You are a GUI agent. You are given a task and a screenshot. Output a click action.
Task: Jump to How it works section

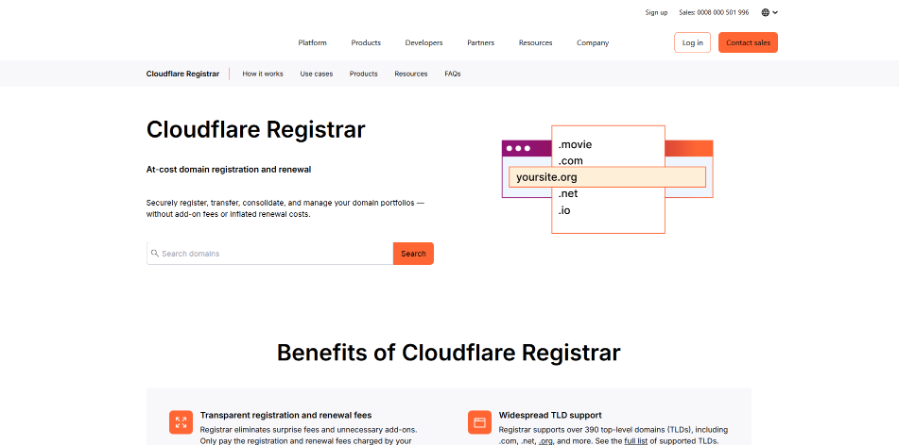262,73
